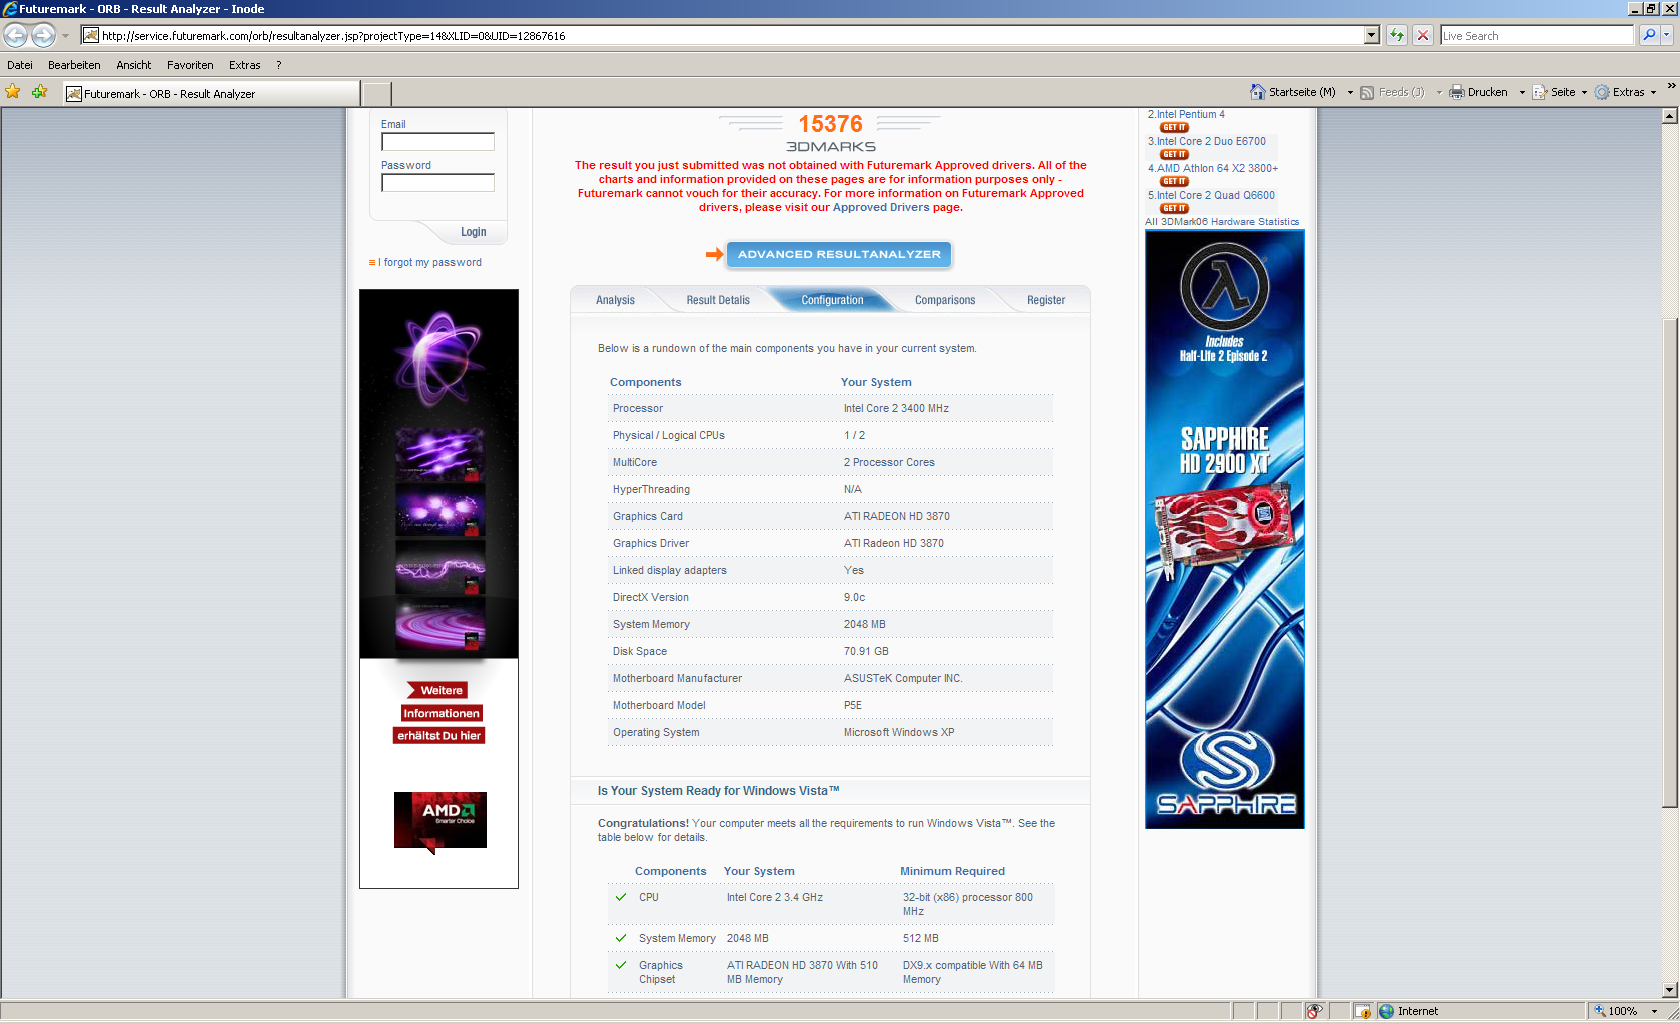
Task: Click the vertical scrollbar down arrow
Action: 1669,990
